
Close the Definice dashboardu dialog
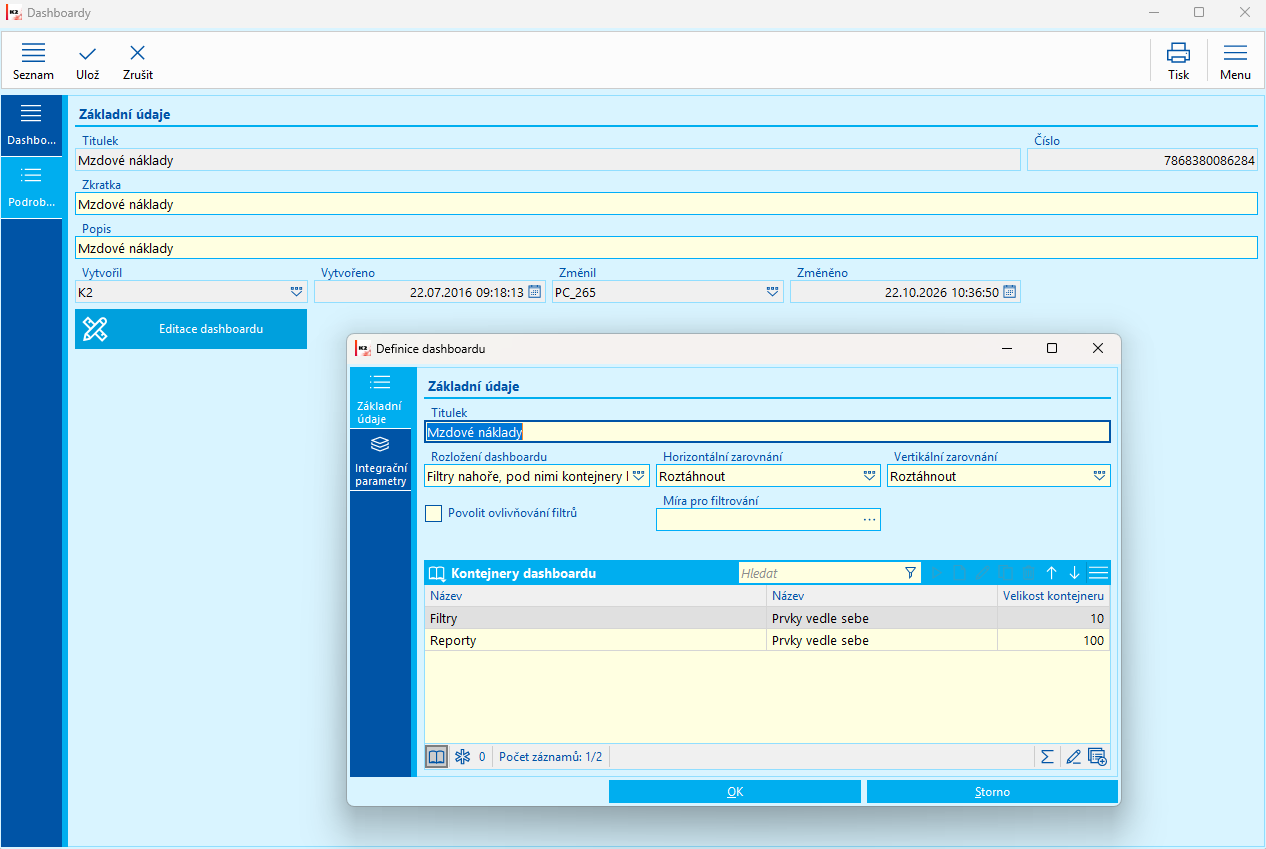1098,348
